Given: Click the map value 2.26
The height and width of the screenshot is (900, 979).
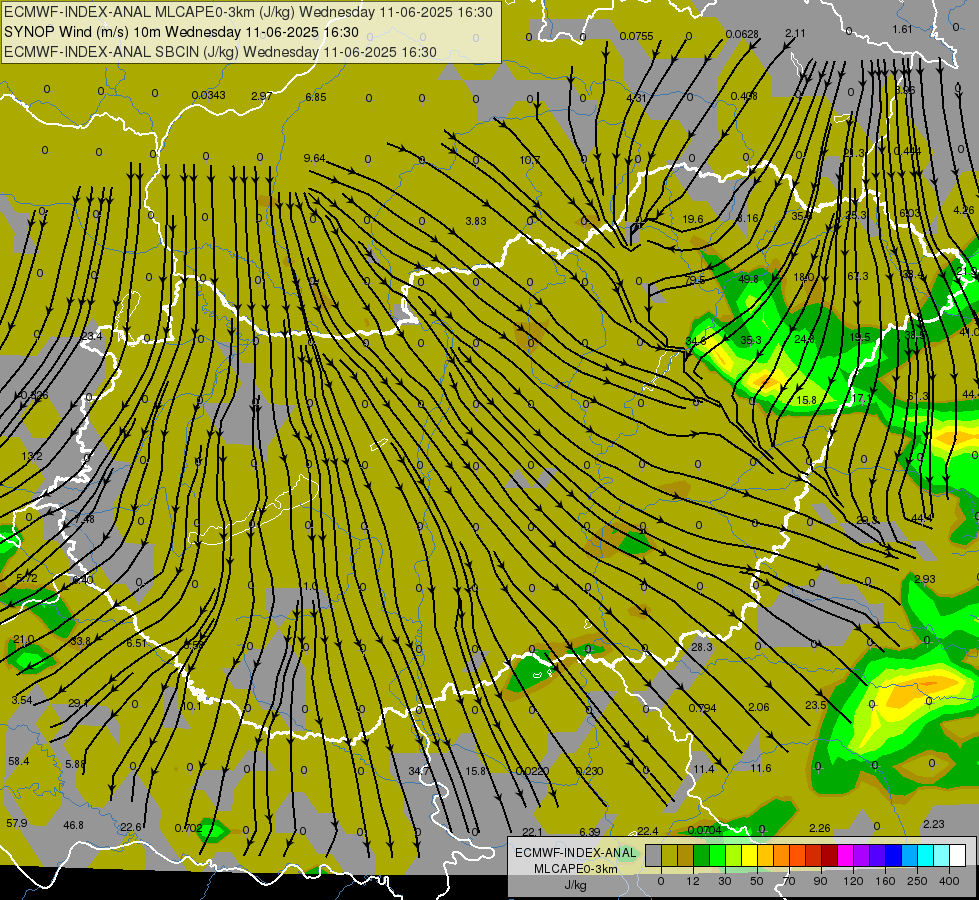Looking at the screenshot, I should coord(820,828).
